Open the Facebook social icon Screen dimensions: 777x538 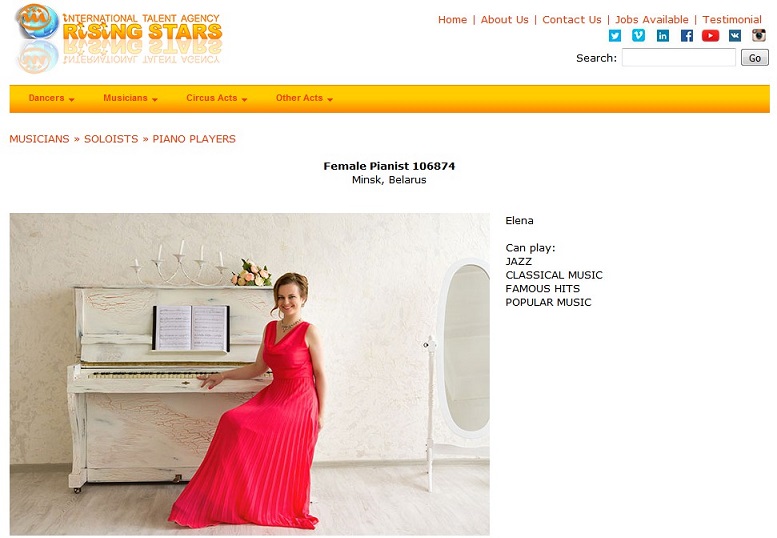(686, 36)
